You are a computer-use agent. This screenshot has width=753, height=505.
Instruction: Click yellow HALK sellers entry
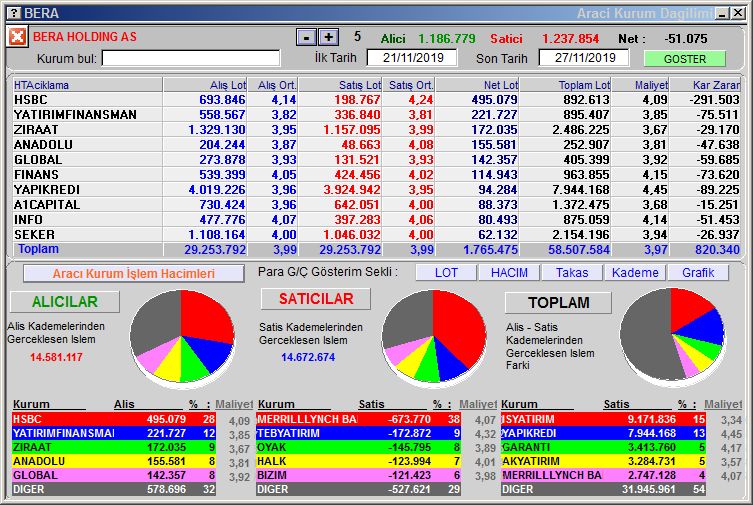(358, 461)
